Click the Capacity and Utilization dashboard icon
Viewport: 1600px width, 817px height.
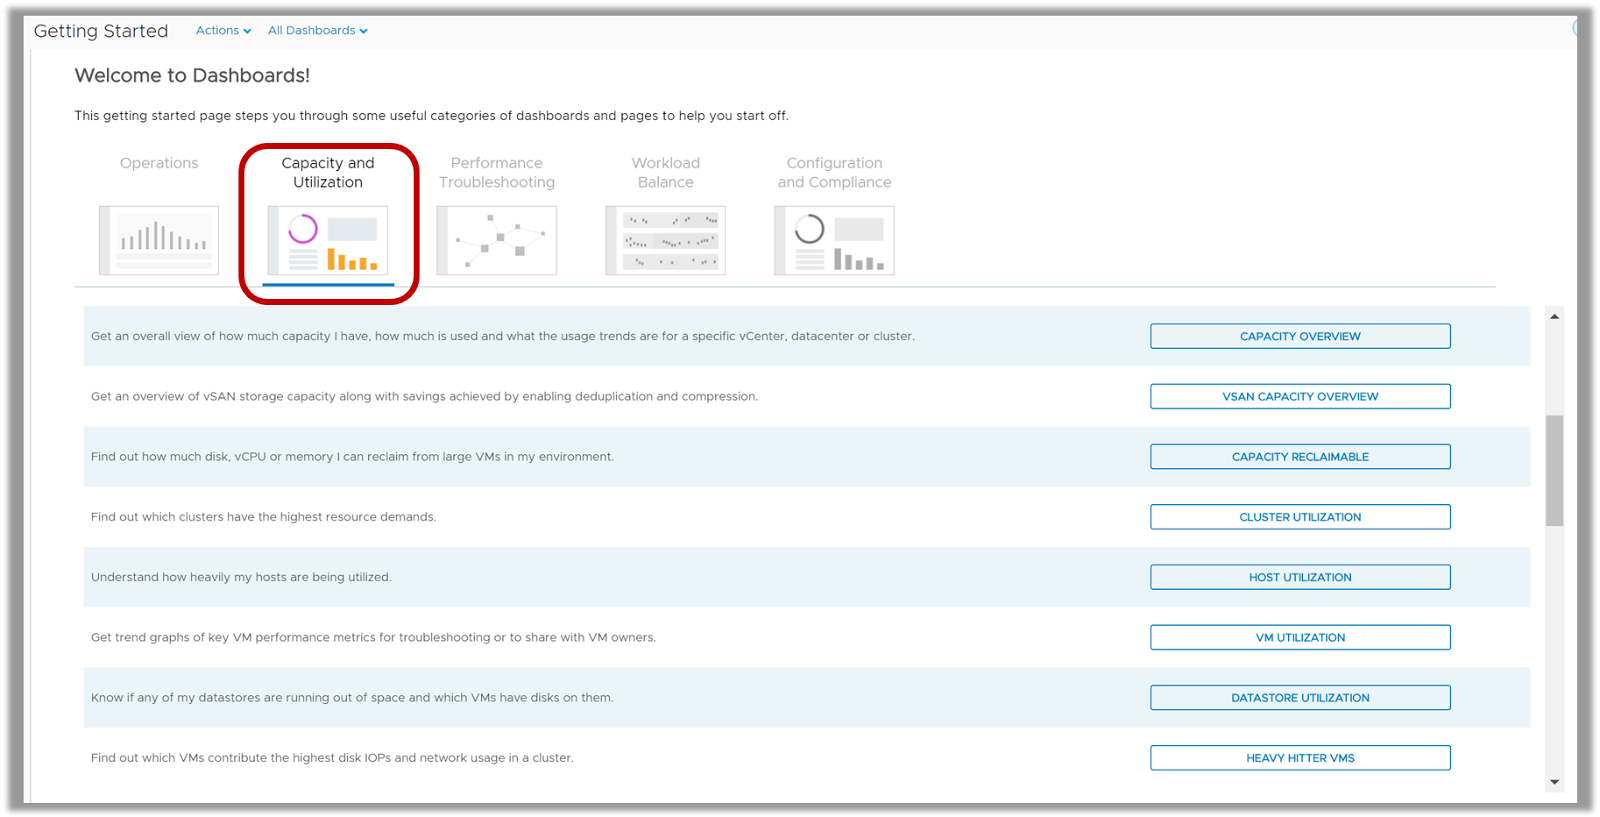point(328,240)
